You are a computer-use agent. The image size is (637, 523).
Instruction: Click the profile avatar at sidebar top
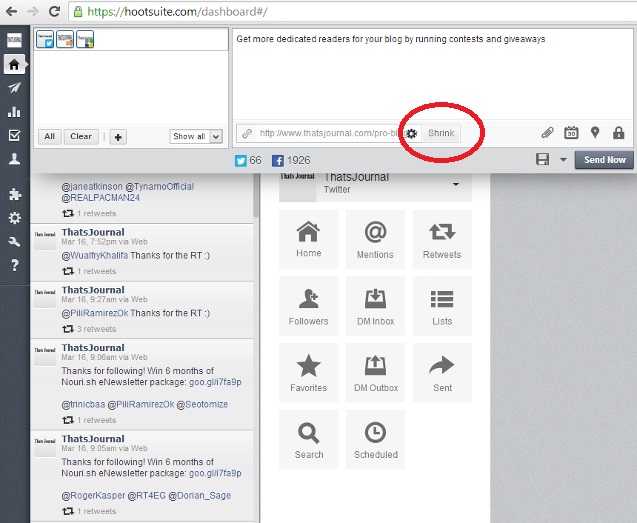point(14,40)
